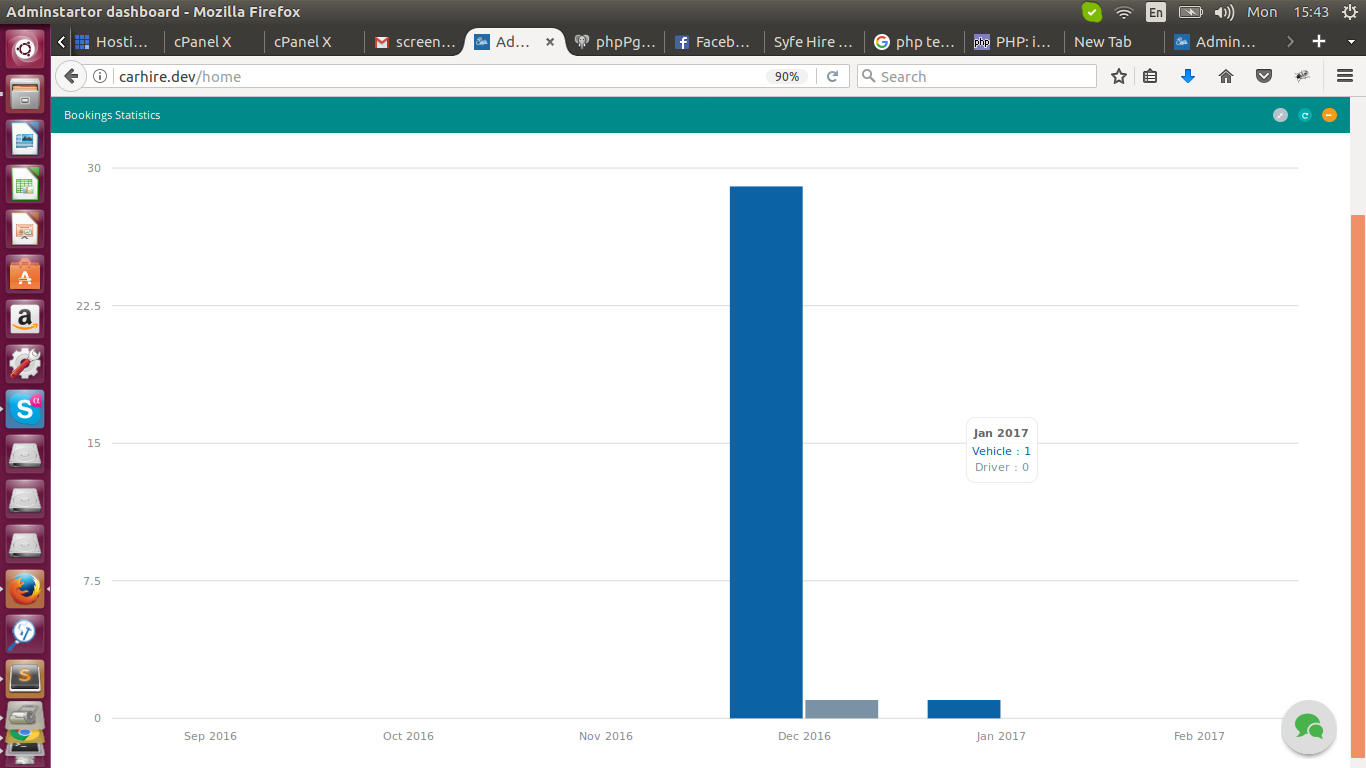Switch to the phpPgAdmin tab
Screen dimensions: 1366x768
pos(615,42)
